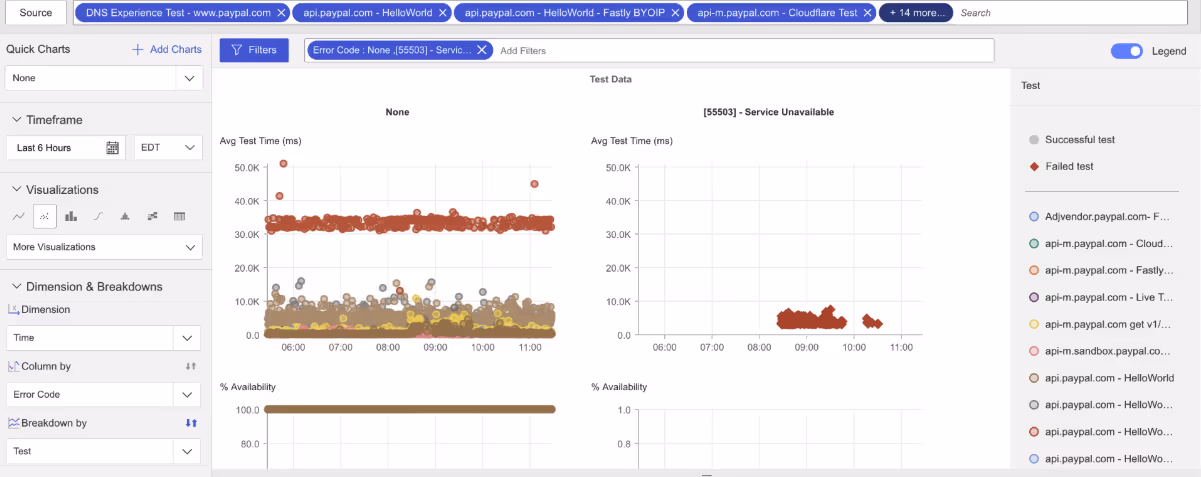Select the line chart visualization icon
The height and width of the screenshot is (477, 1201).
pyautogui.click(x=18, y=216)
